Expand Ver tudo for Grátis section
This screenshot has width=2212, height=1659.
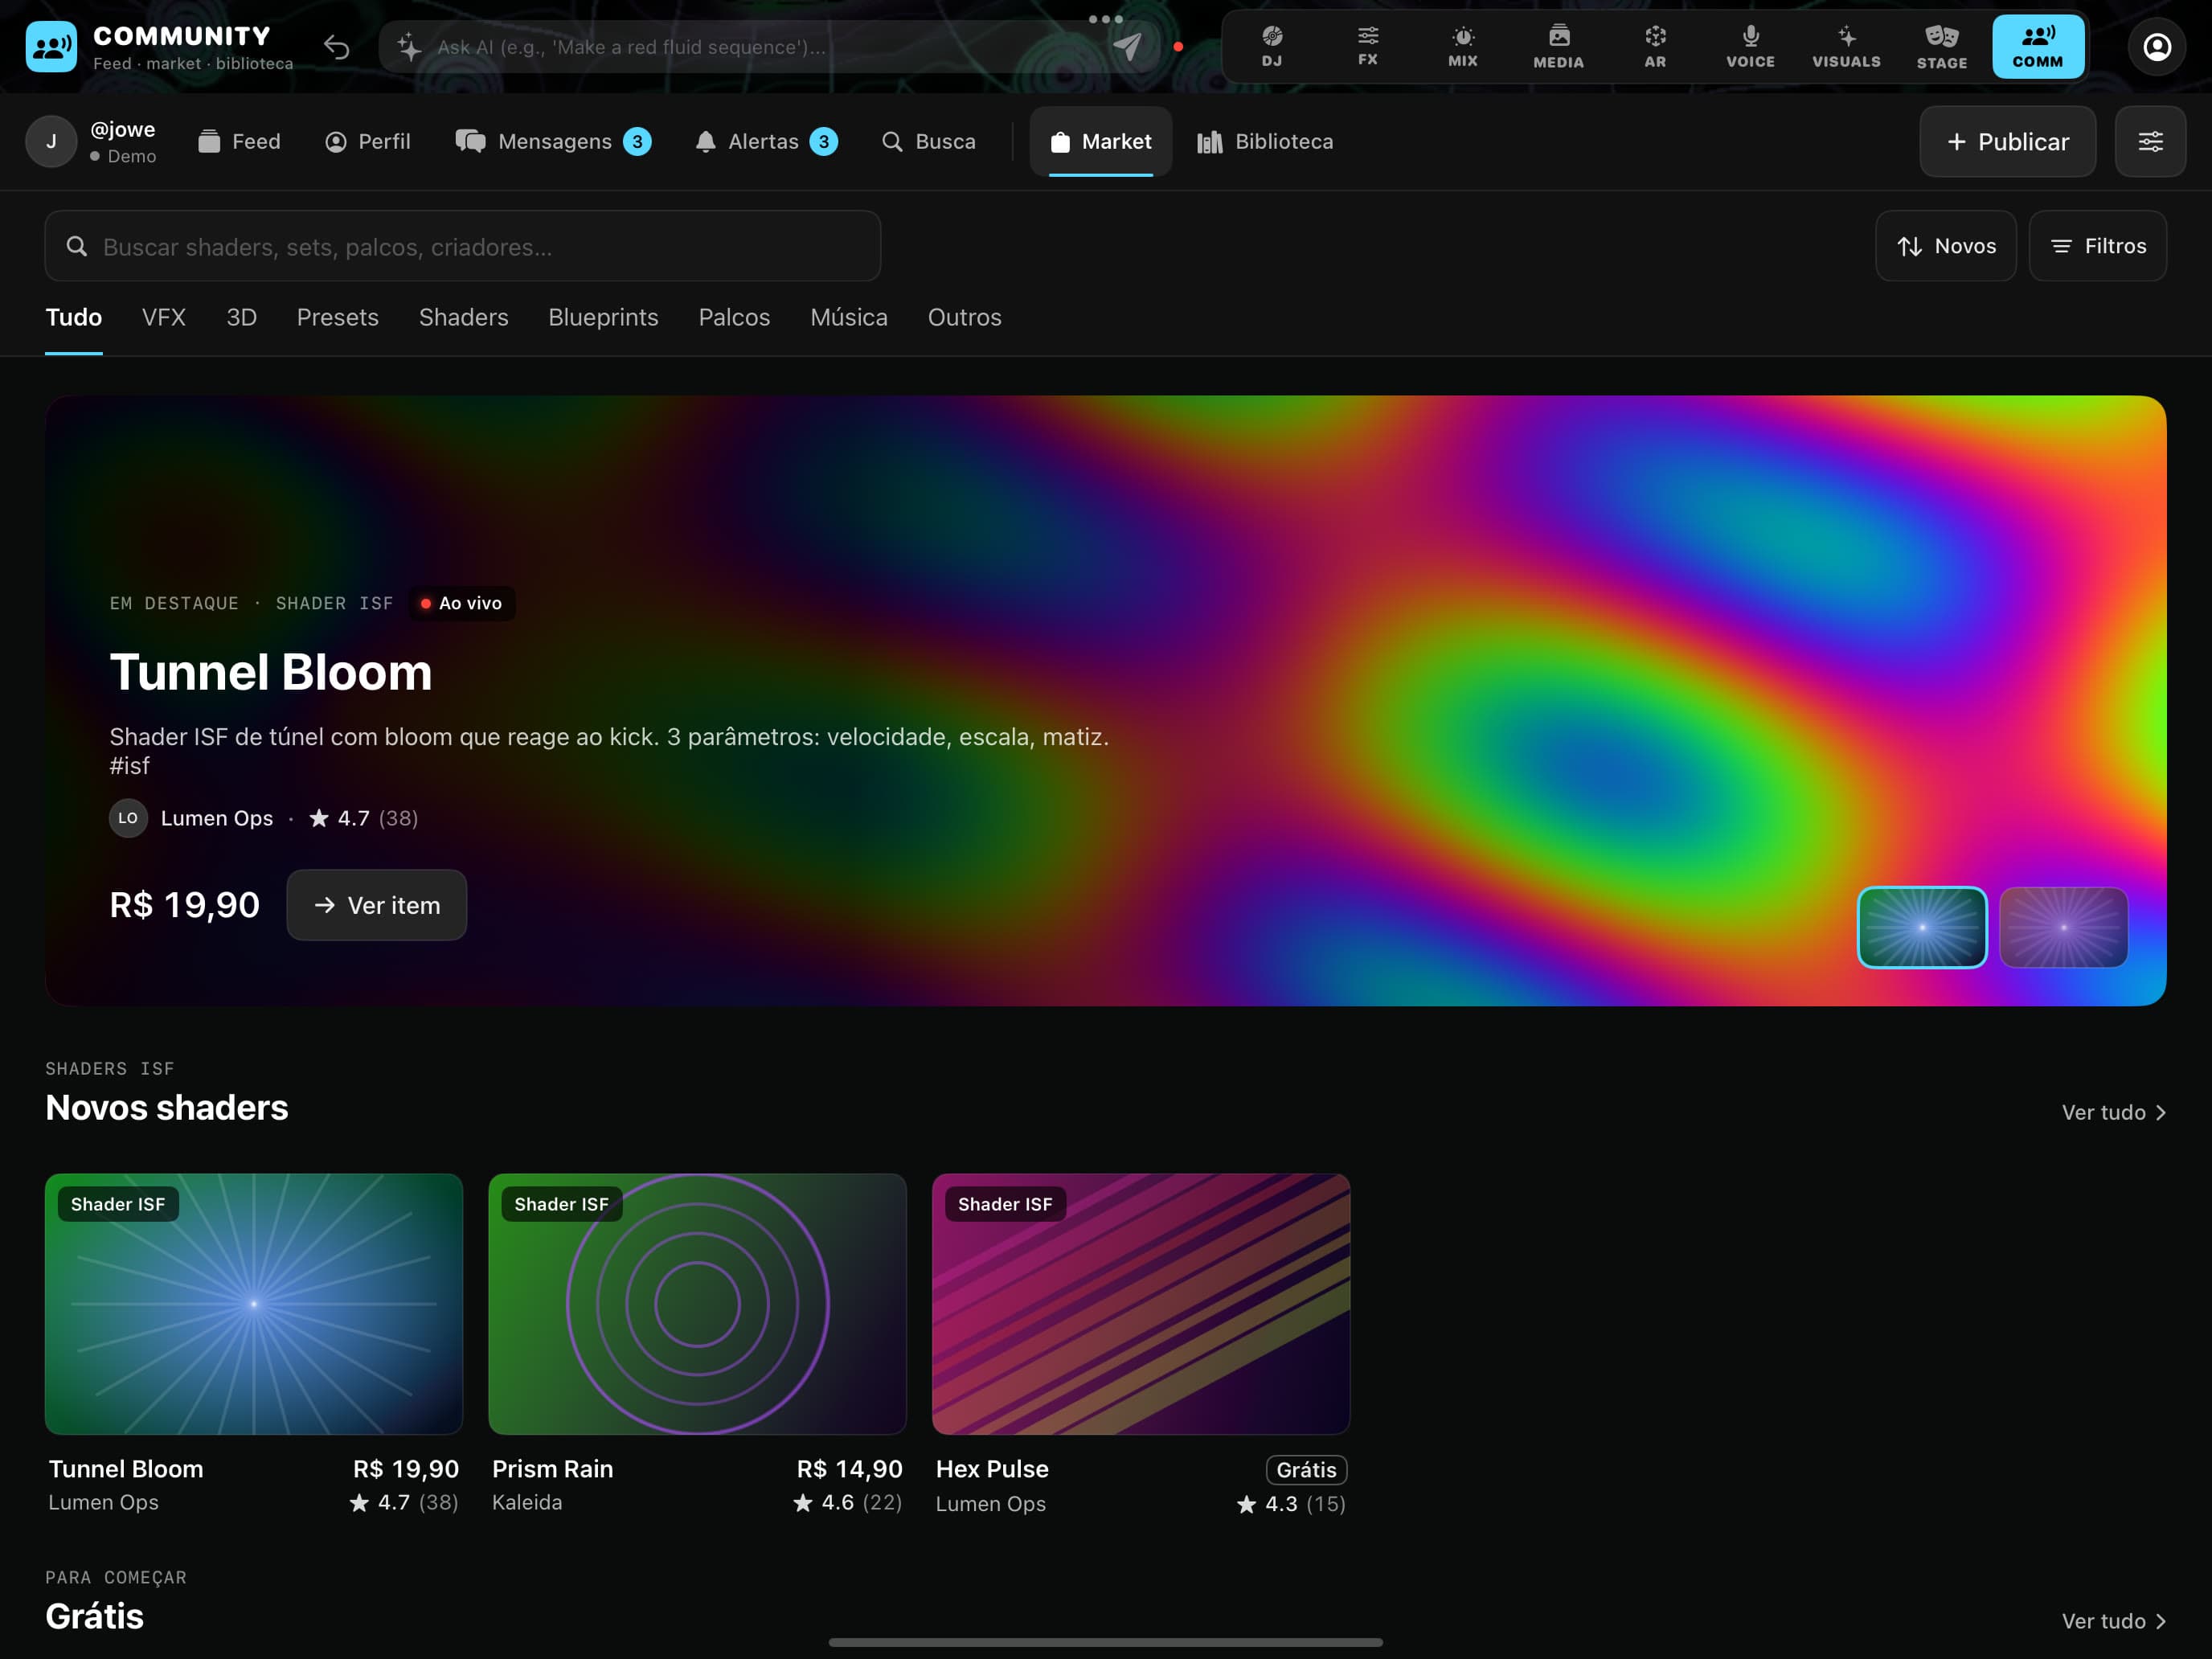coord(2113,1621)
